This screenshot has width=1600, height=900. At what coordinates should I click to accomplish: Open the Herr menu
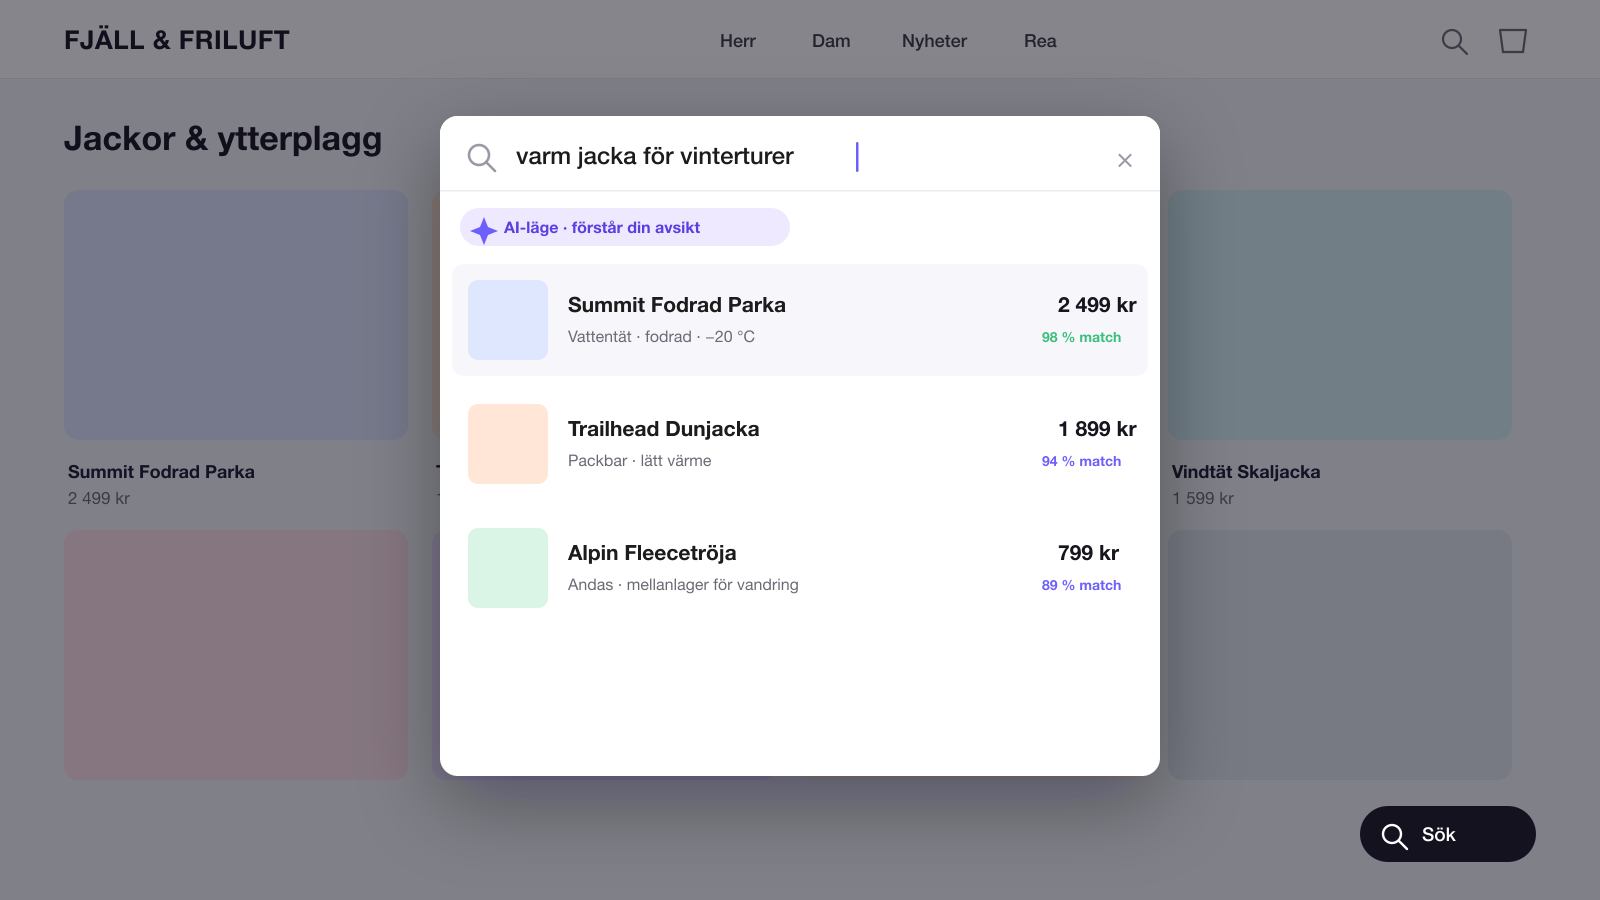[738, 41]
